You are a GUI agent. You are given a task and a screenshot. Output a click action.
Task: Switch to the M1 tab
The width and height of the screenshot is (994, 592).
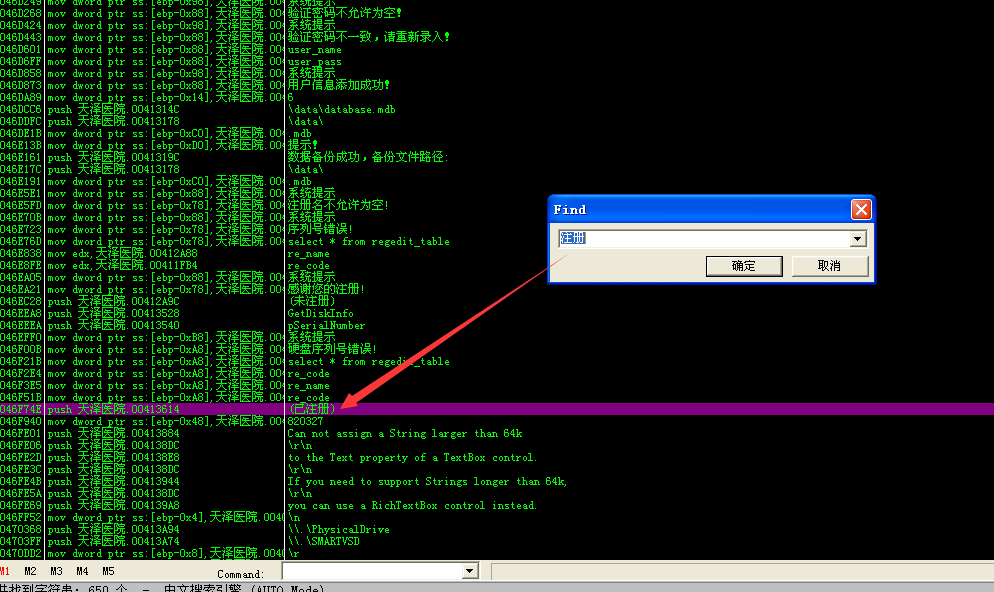(6, 572)
